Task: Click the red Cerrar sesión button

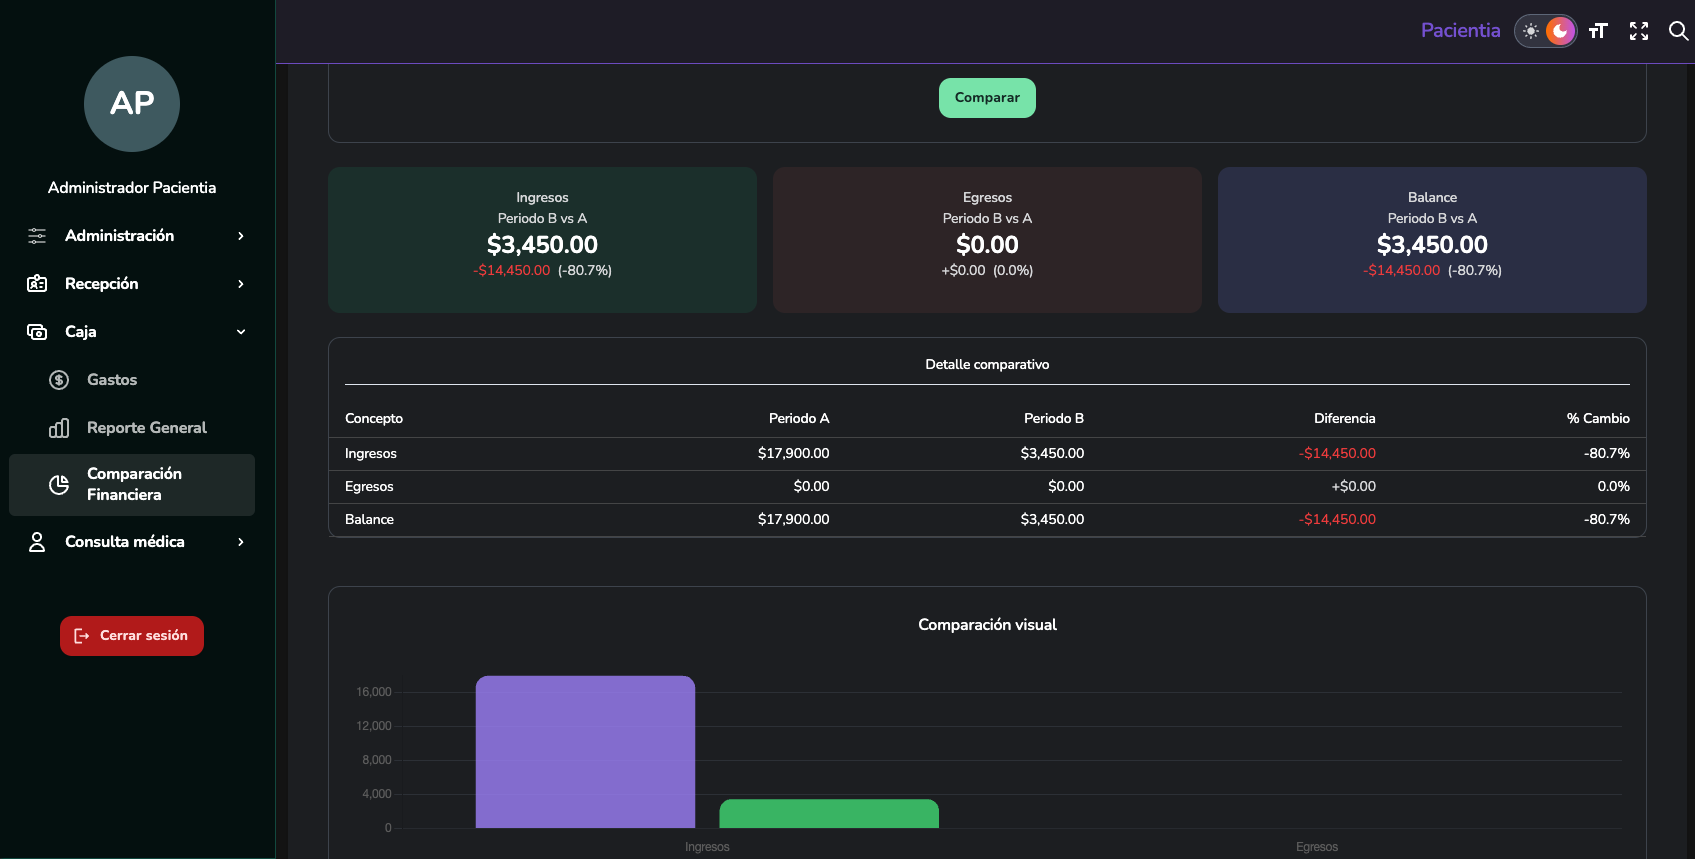Action: pos(132,636)
